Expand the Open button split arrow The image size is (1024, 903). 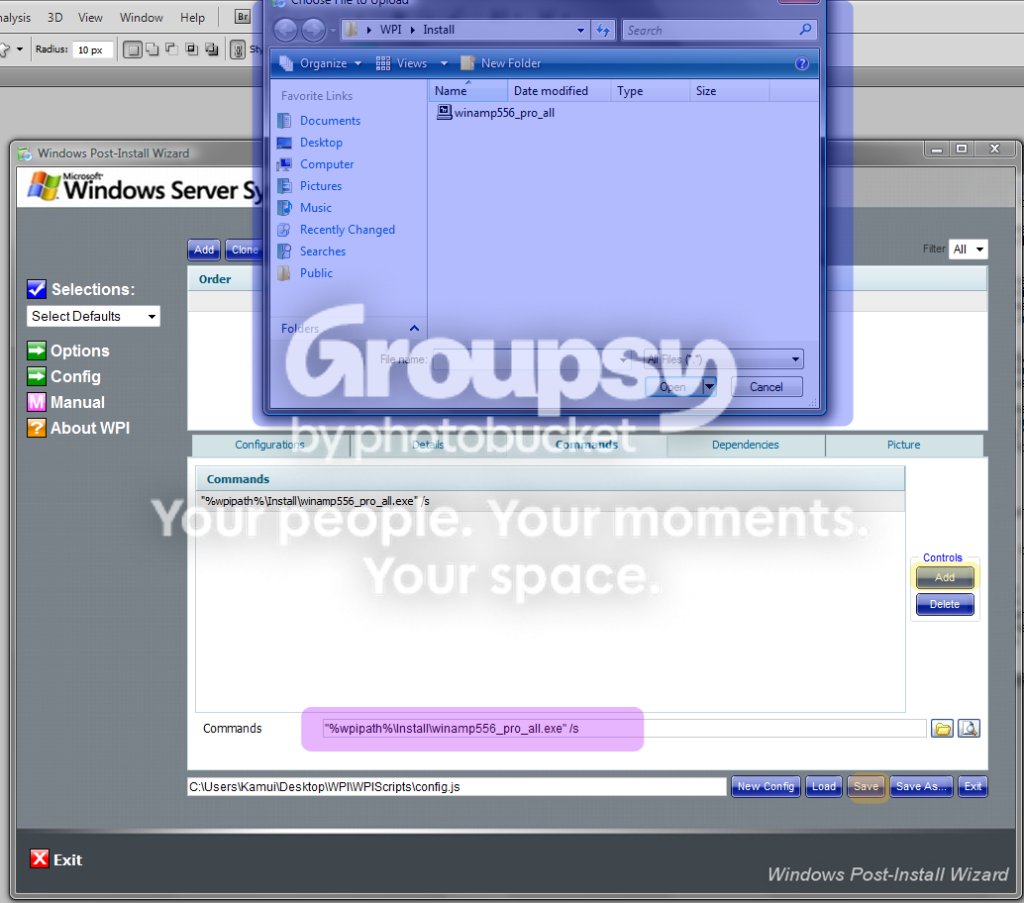click(710, 387)
